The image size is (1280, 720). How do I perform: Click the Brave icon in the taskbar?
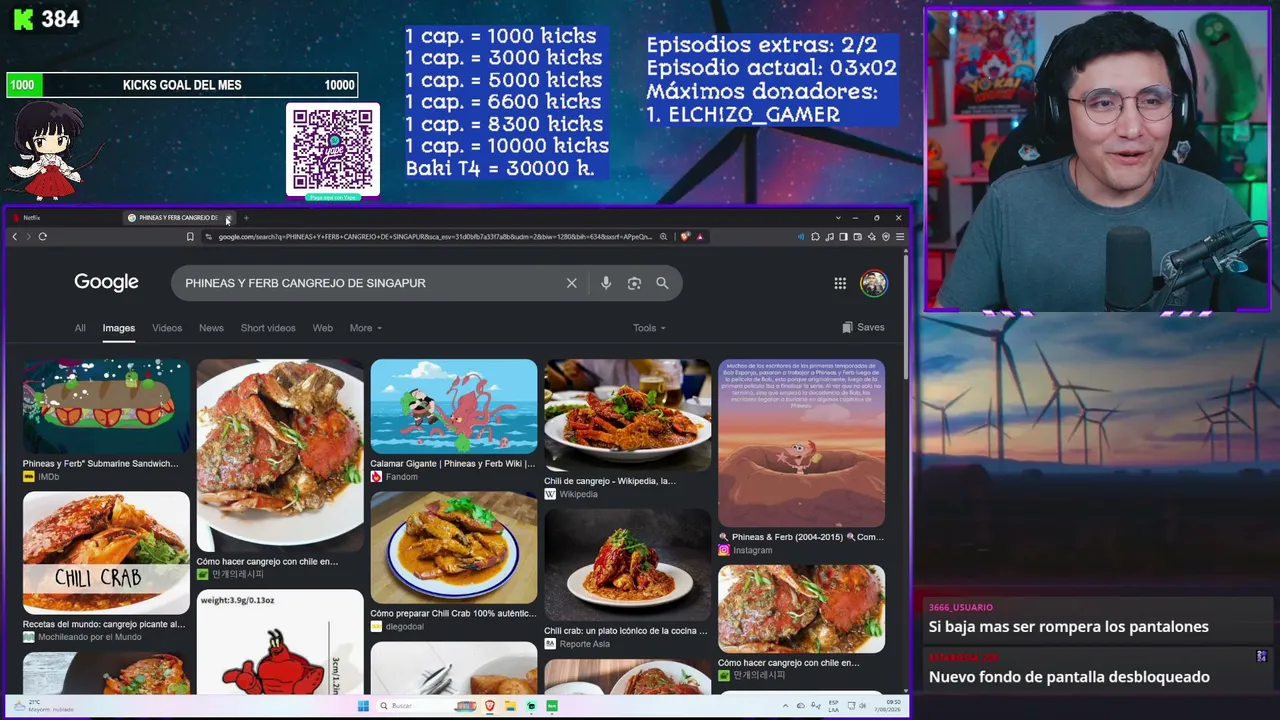(x=490, y=706)
